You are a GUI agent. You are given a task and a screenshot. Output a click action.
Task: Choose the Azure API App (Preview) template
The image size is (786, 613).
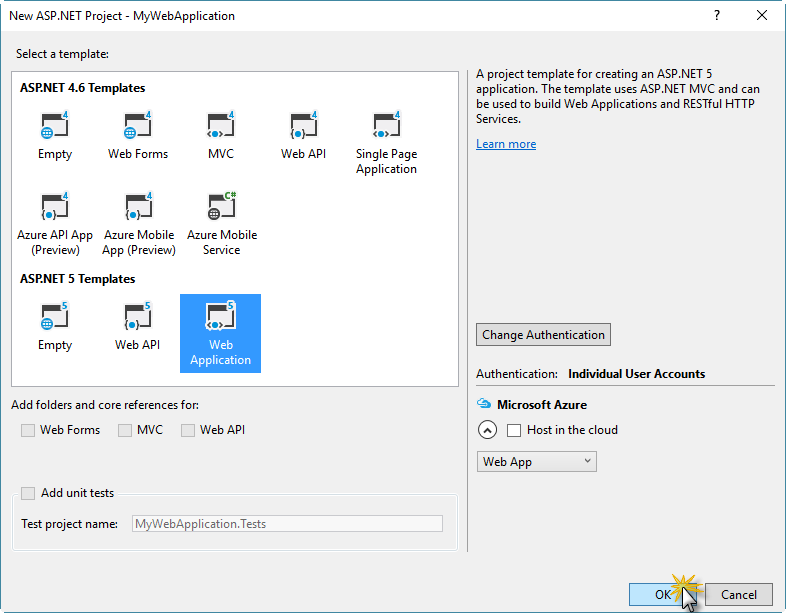55,223
